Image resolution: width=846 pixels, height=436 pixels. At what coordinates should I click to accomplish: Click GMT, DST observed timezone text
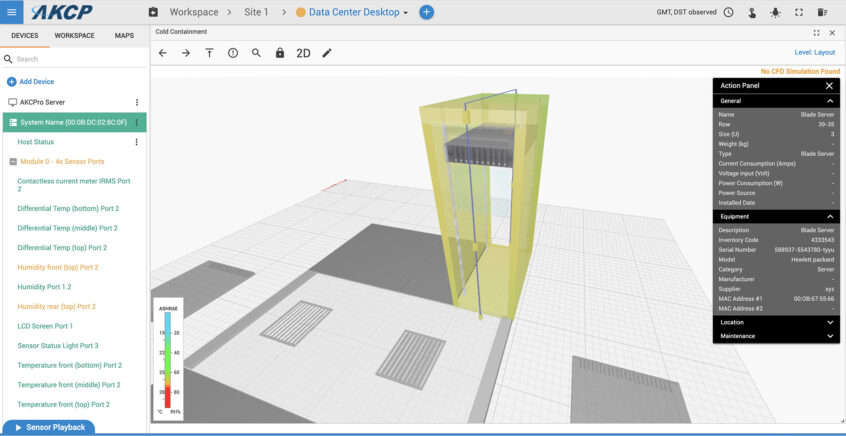(x=686, y=12)
